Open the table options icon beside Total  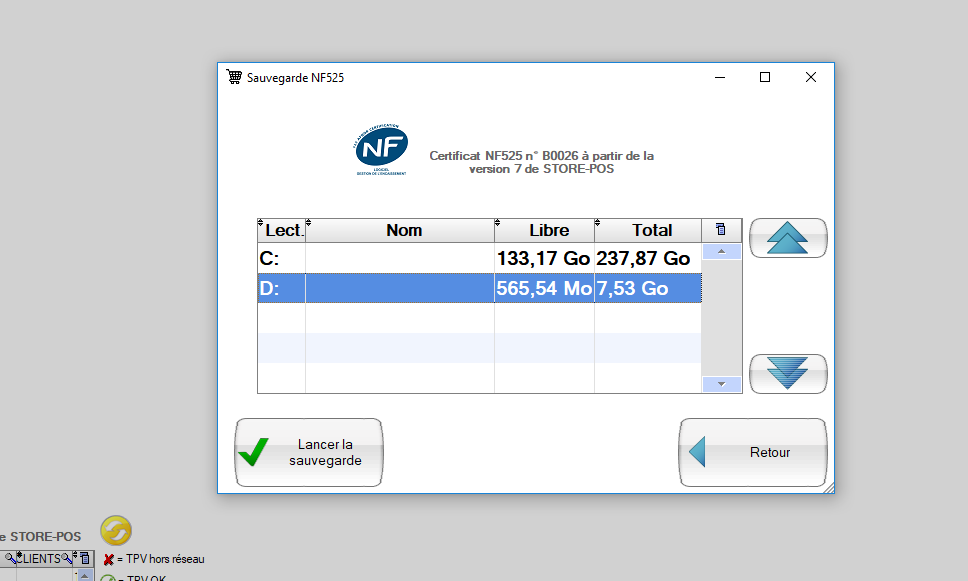pyautogui.click(x=721, y=230)
